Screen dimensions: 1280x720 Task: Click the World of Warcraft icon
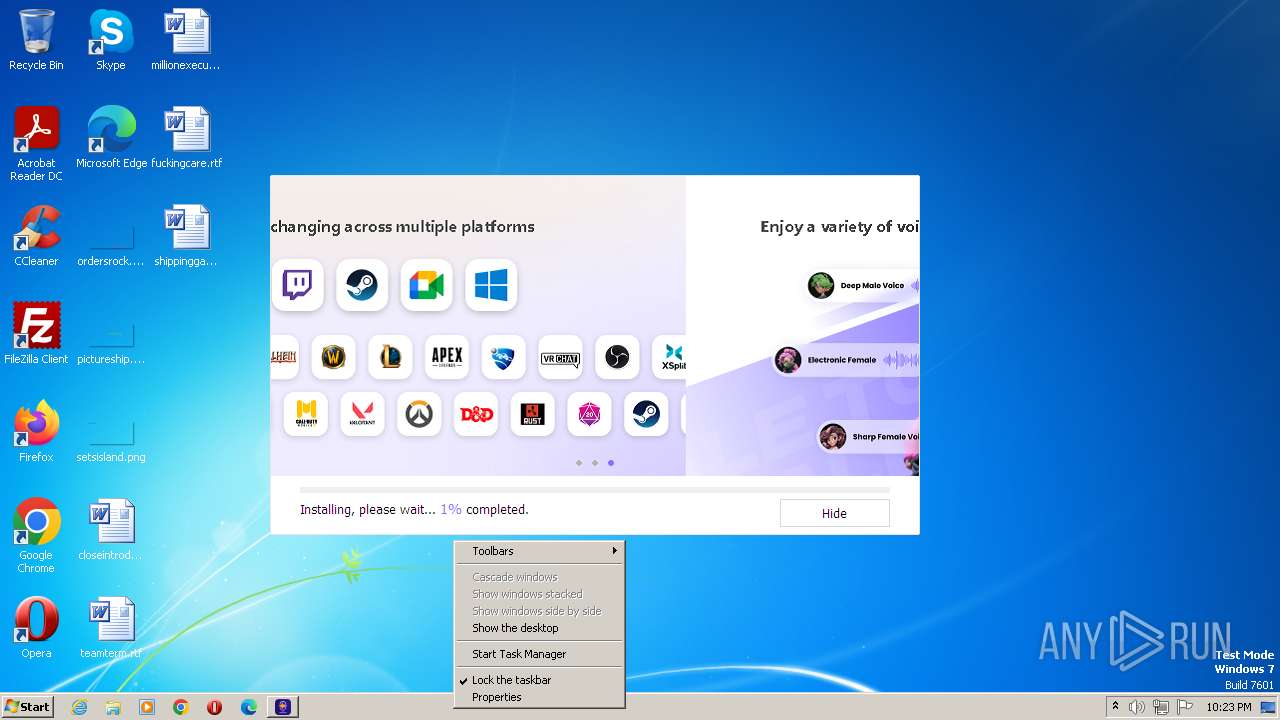tap(333, 358)
